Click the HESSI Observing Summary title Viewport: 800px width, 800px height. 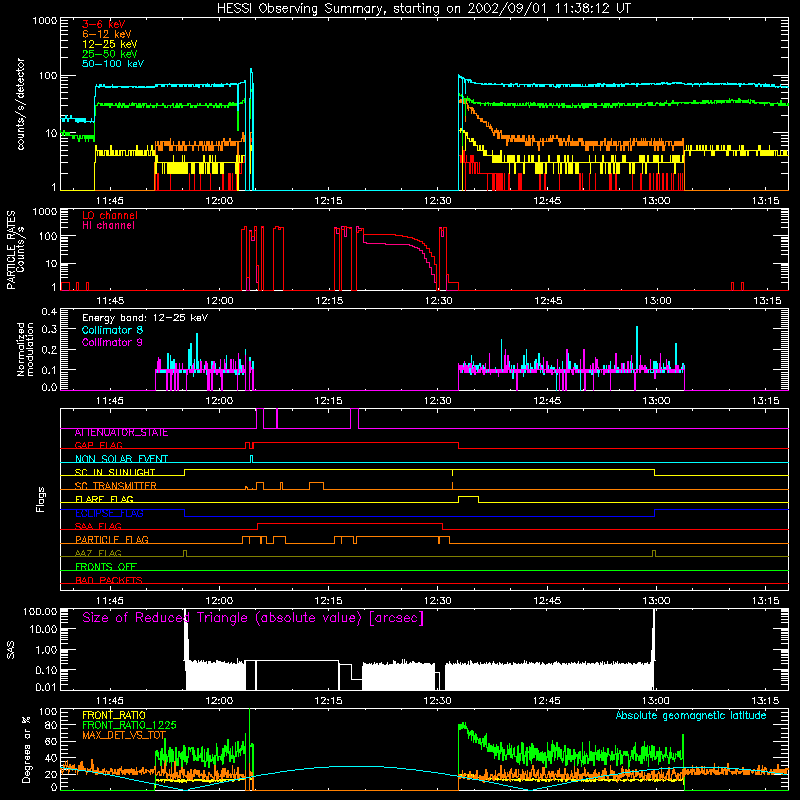(x=423, y=9)
